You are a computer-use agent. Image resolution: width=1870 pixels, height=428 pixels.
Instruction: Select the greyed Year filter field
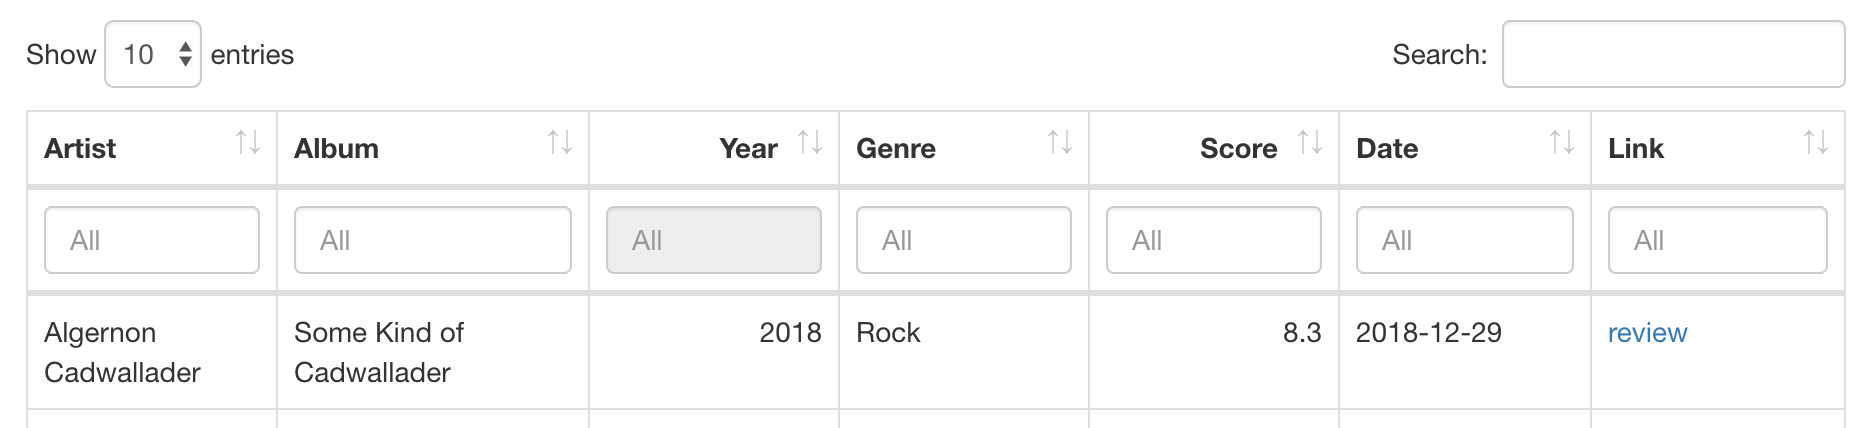point(714,240)
